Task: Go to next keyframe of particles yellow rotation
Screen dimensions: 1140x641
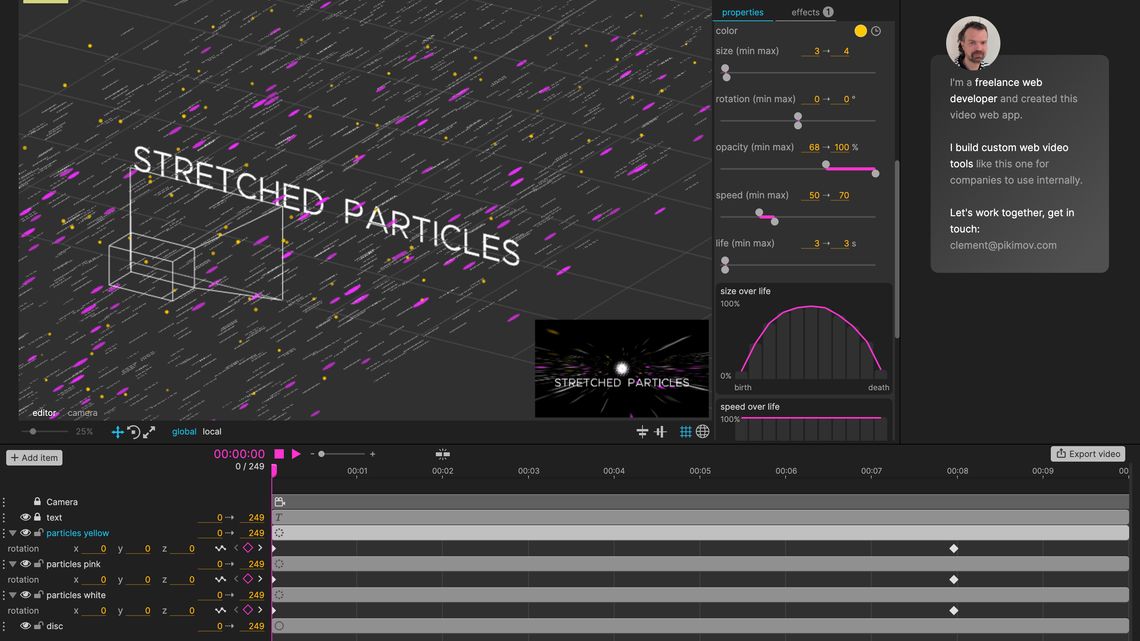Action: point(260,548)
